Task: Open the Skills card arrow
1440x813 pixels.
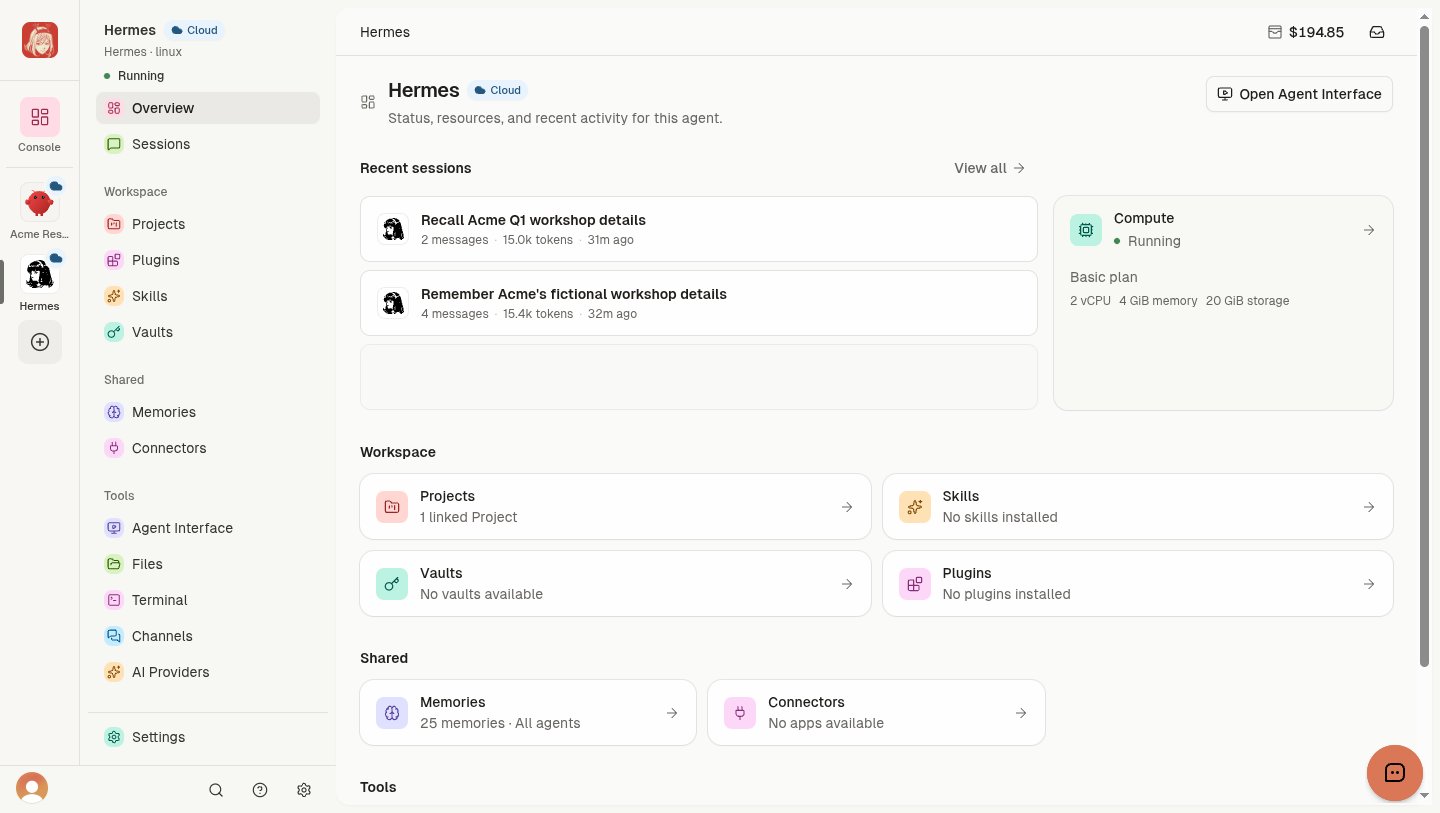Action: [x=1369, y=507]
